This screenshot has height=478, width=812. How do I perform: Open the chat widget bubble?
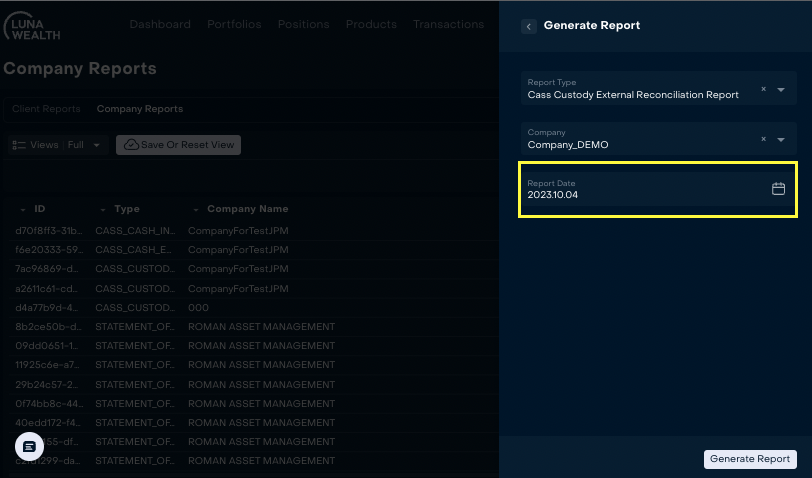click(x=29, y=446)
